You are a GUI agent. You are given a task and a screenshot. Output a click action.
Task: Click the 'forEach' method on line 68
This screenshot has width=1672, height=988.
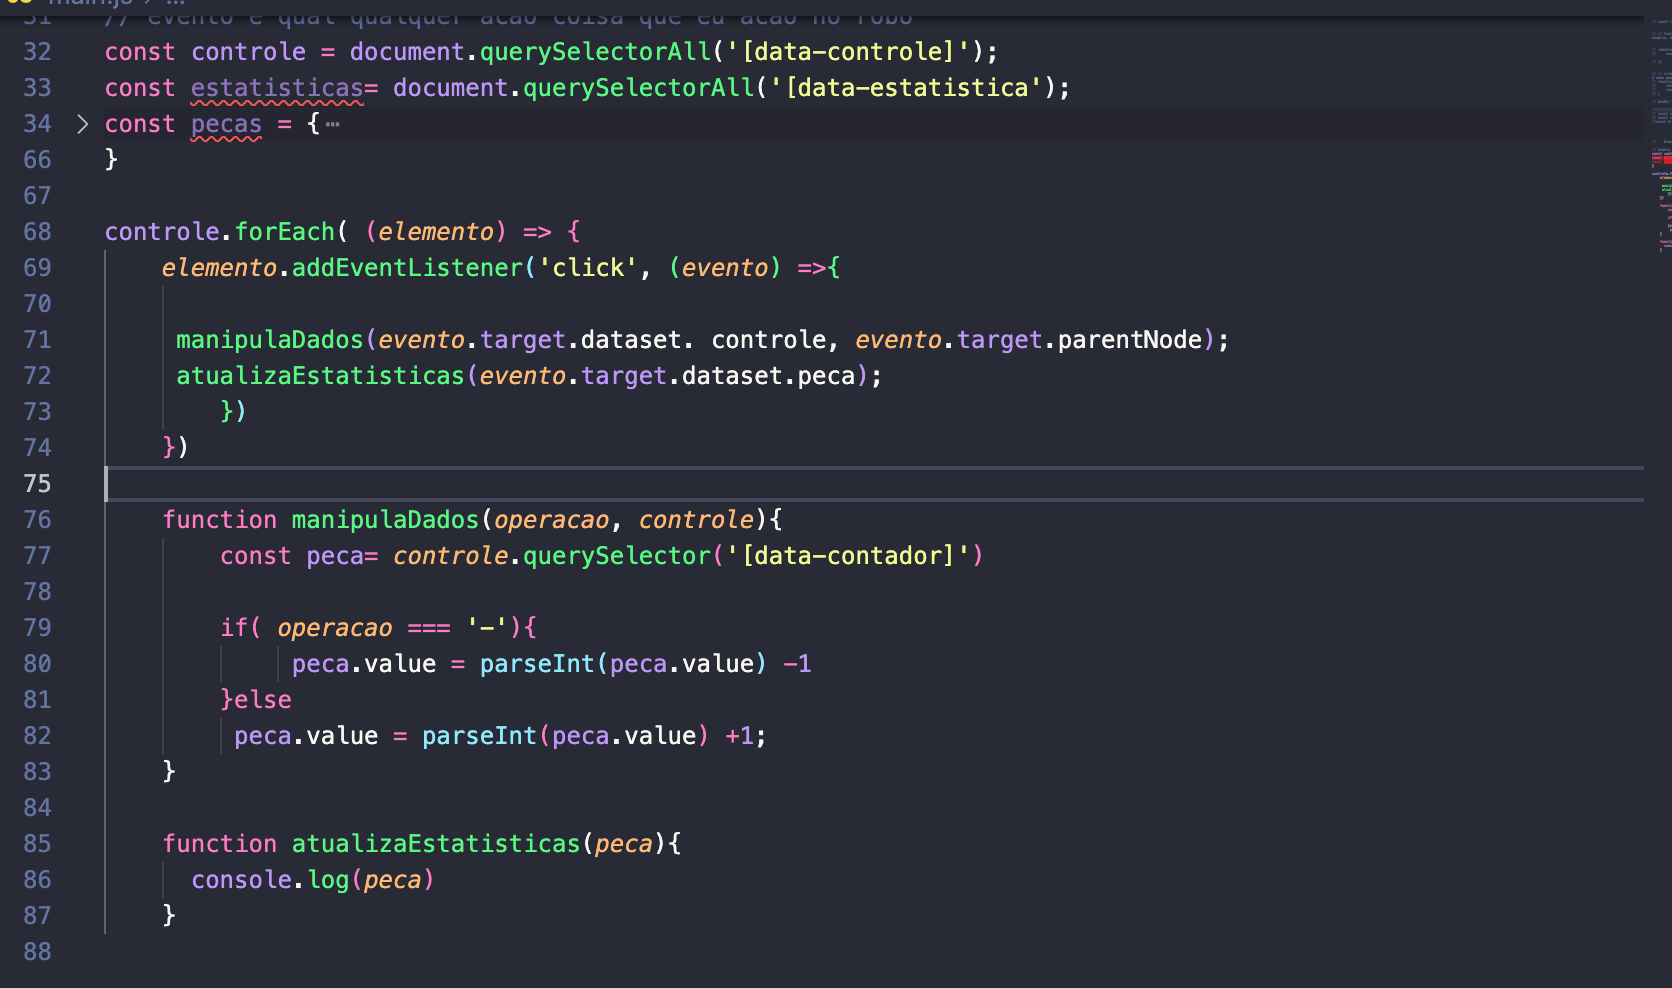(285, 232)
